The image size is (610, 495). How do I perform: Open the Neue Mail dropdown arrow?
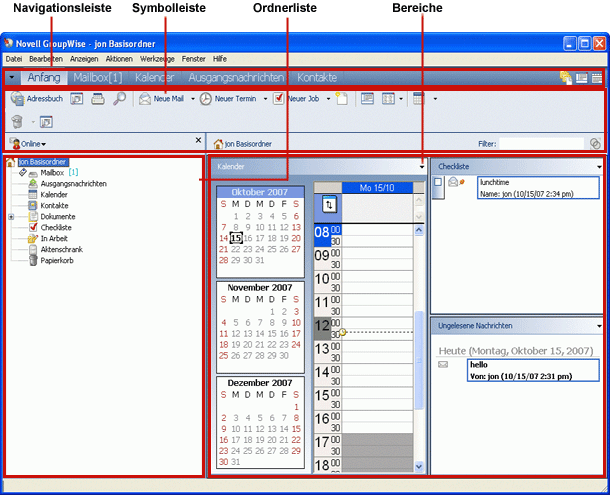(193, 99)
